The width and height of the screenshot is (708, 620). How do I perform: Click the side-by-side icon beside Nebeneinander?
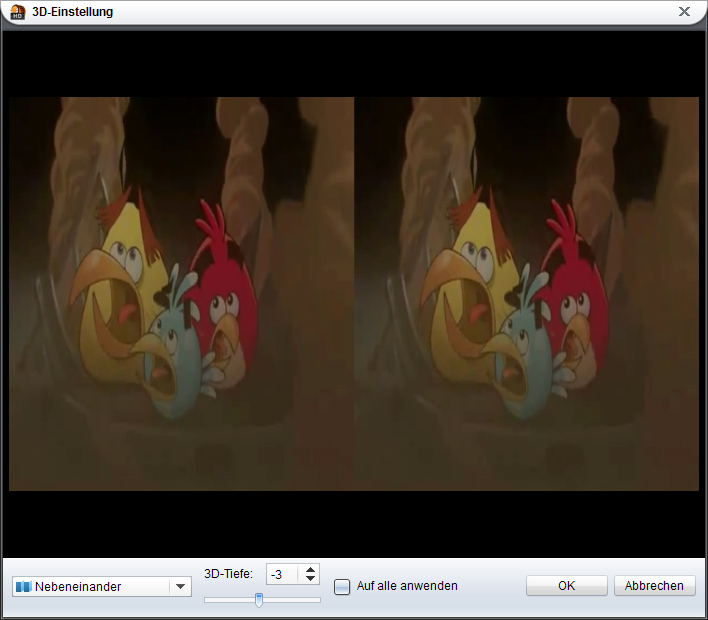coord(23,587)
